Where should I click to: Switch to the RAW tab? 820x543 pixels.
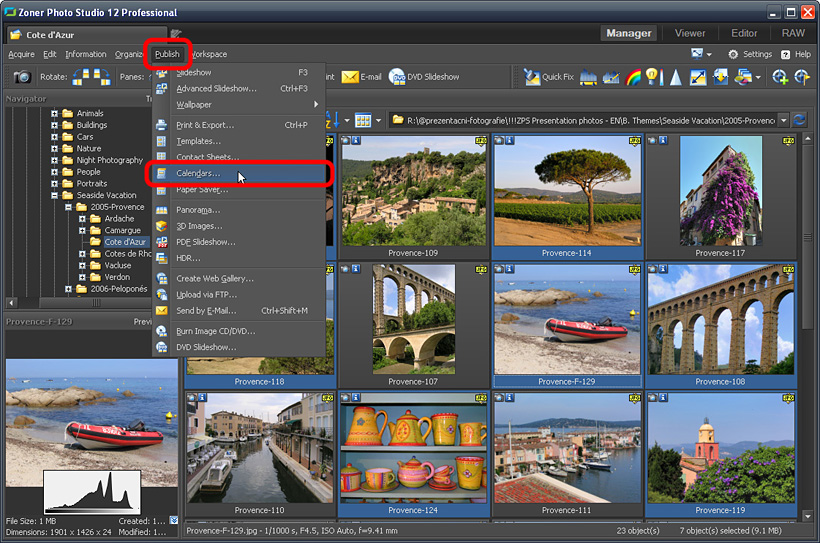click(793, 33)
